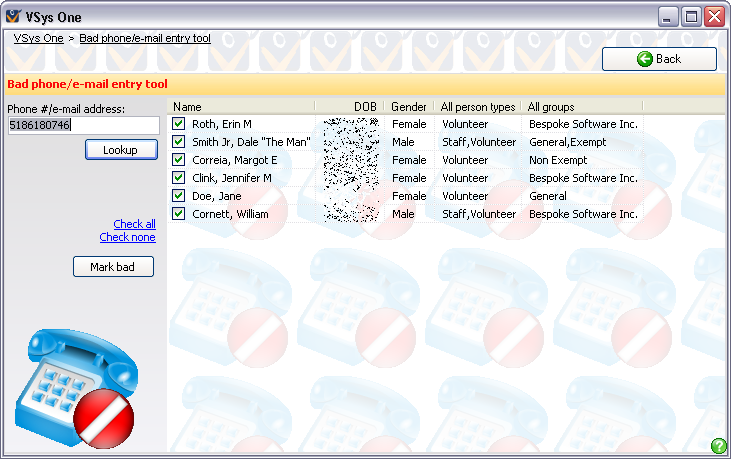Toggle the Clink, Jennifer M checkbox
The height and width of the screenshot is (459, 731).
pos(179,178)
